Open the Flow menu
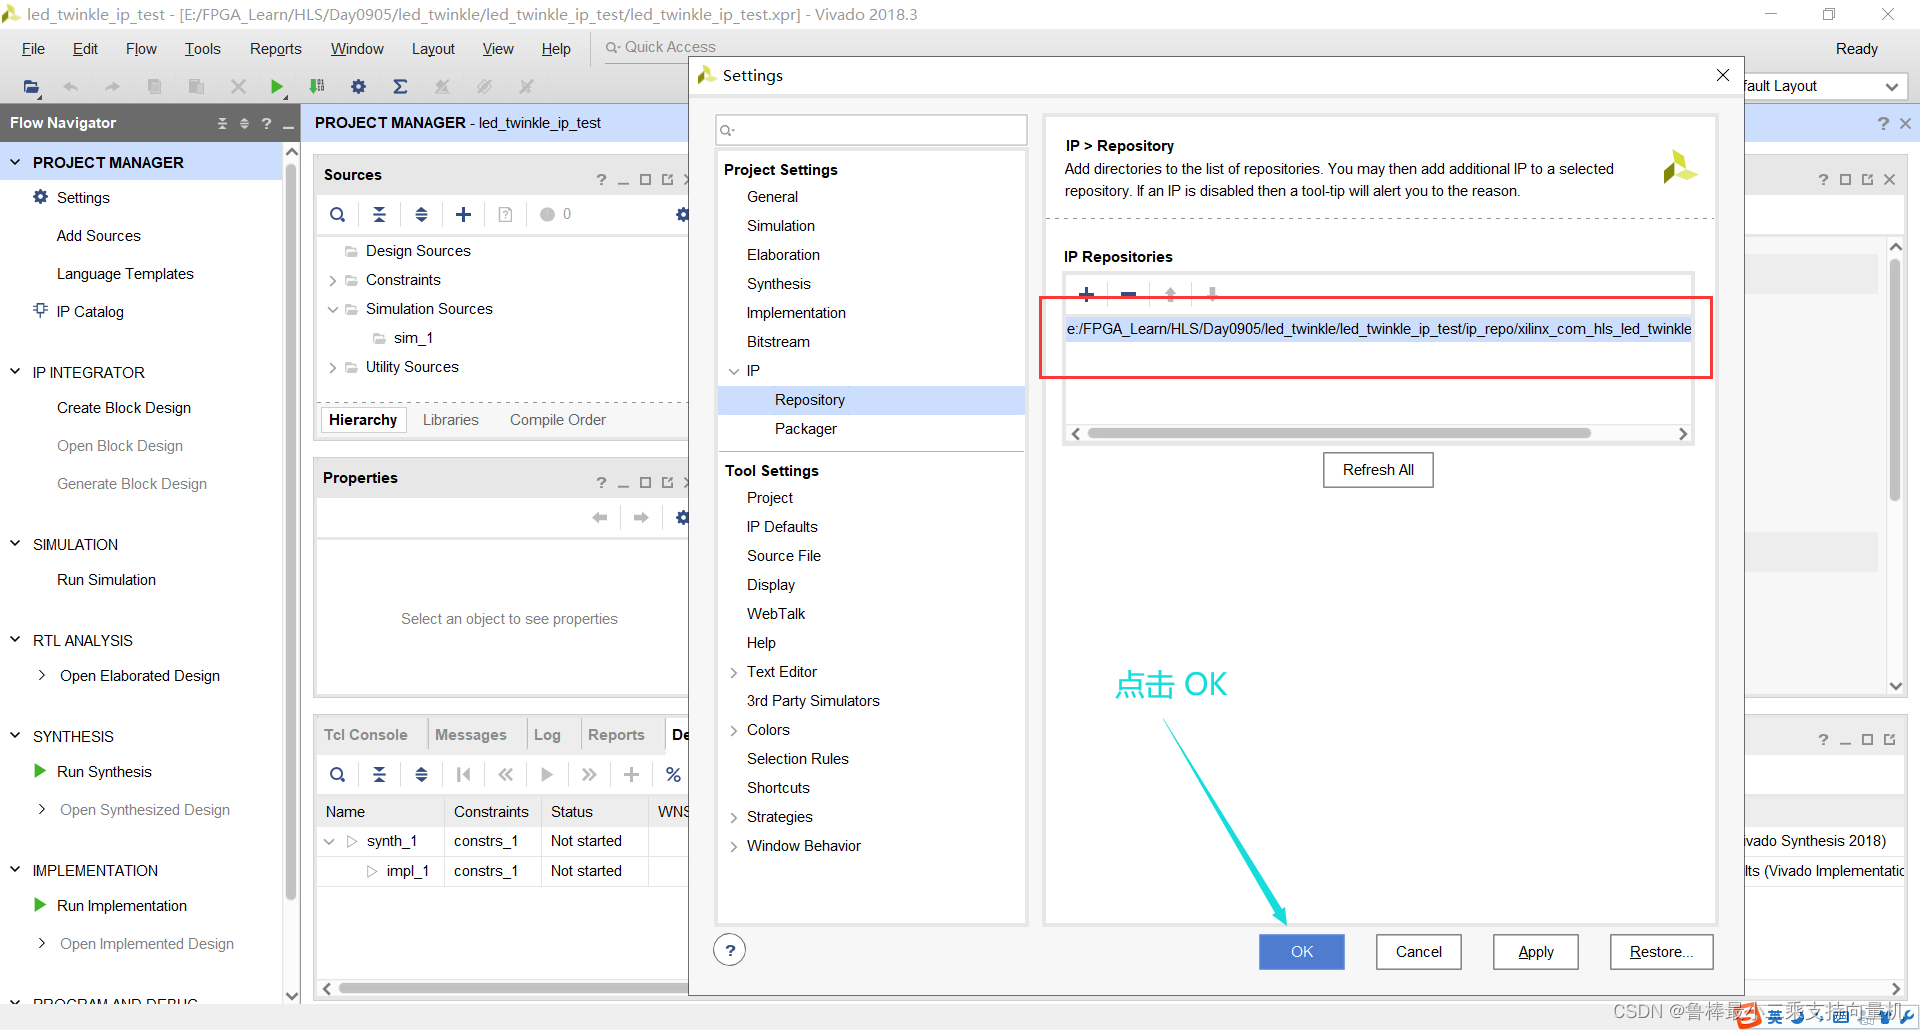The width and height of the screenshot is (1920, 1030). coord(141,49)
